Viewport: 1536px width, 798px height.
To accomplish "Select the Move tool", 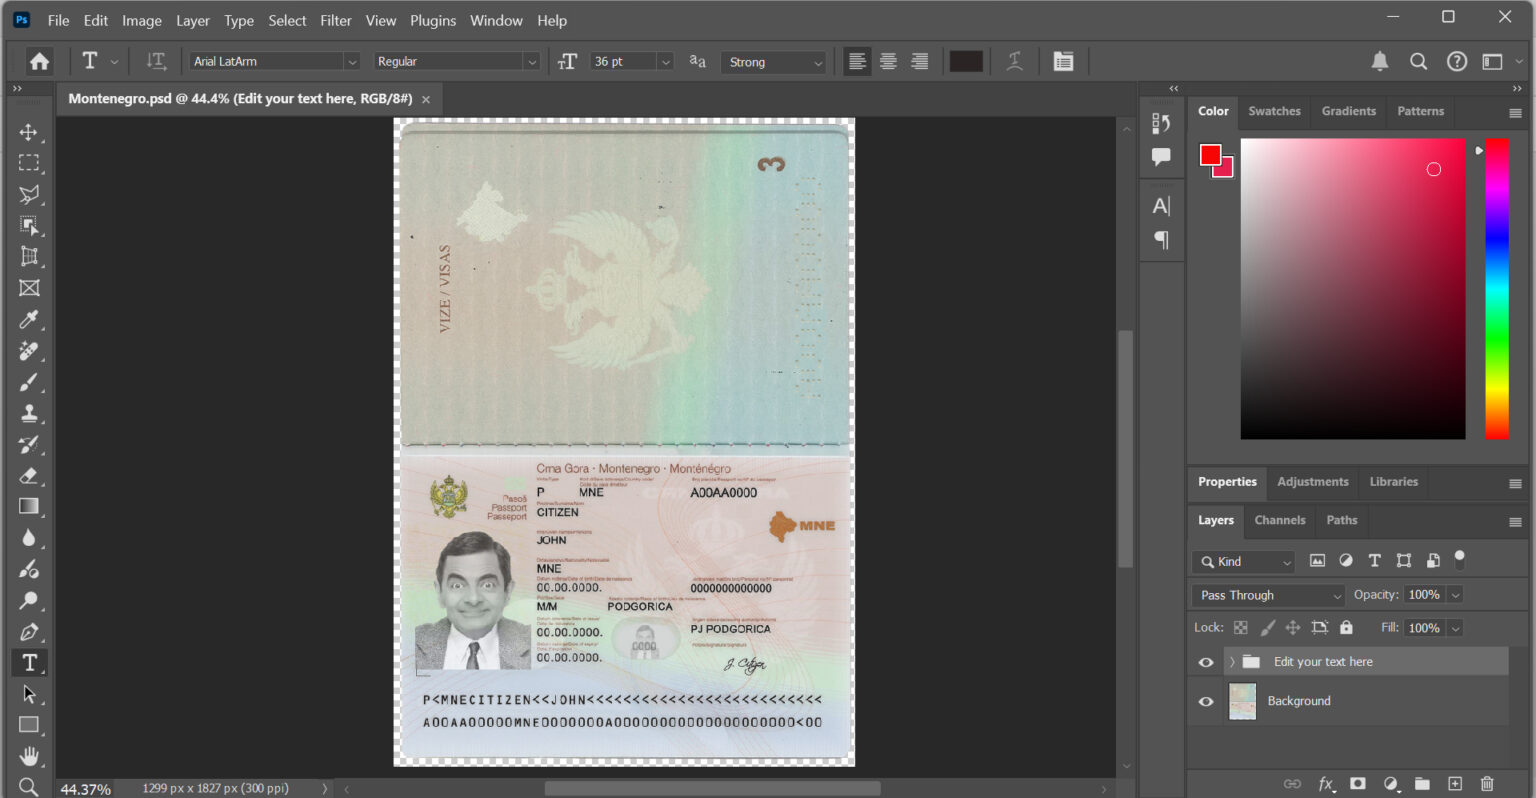I will (29, 132).
